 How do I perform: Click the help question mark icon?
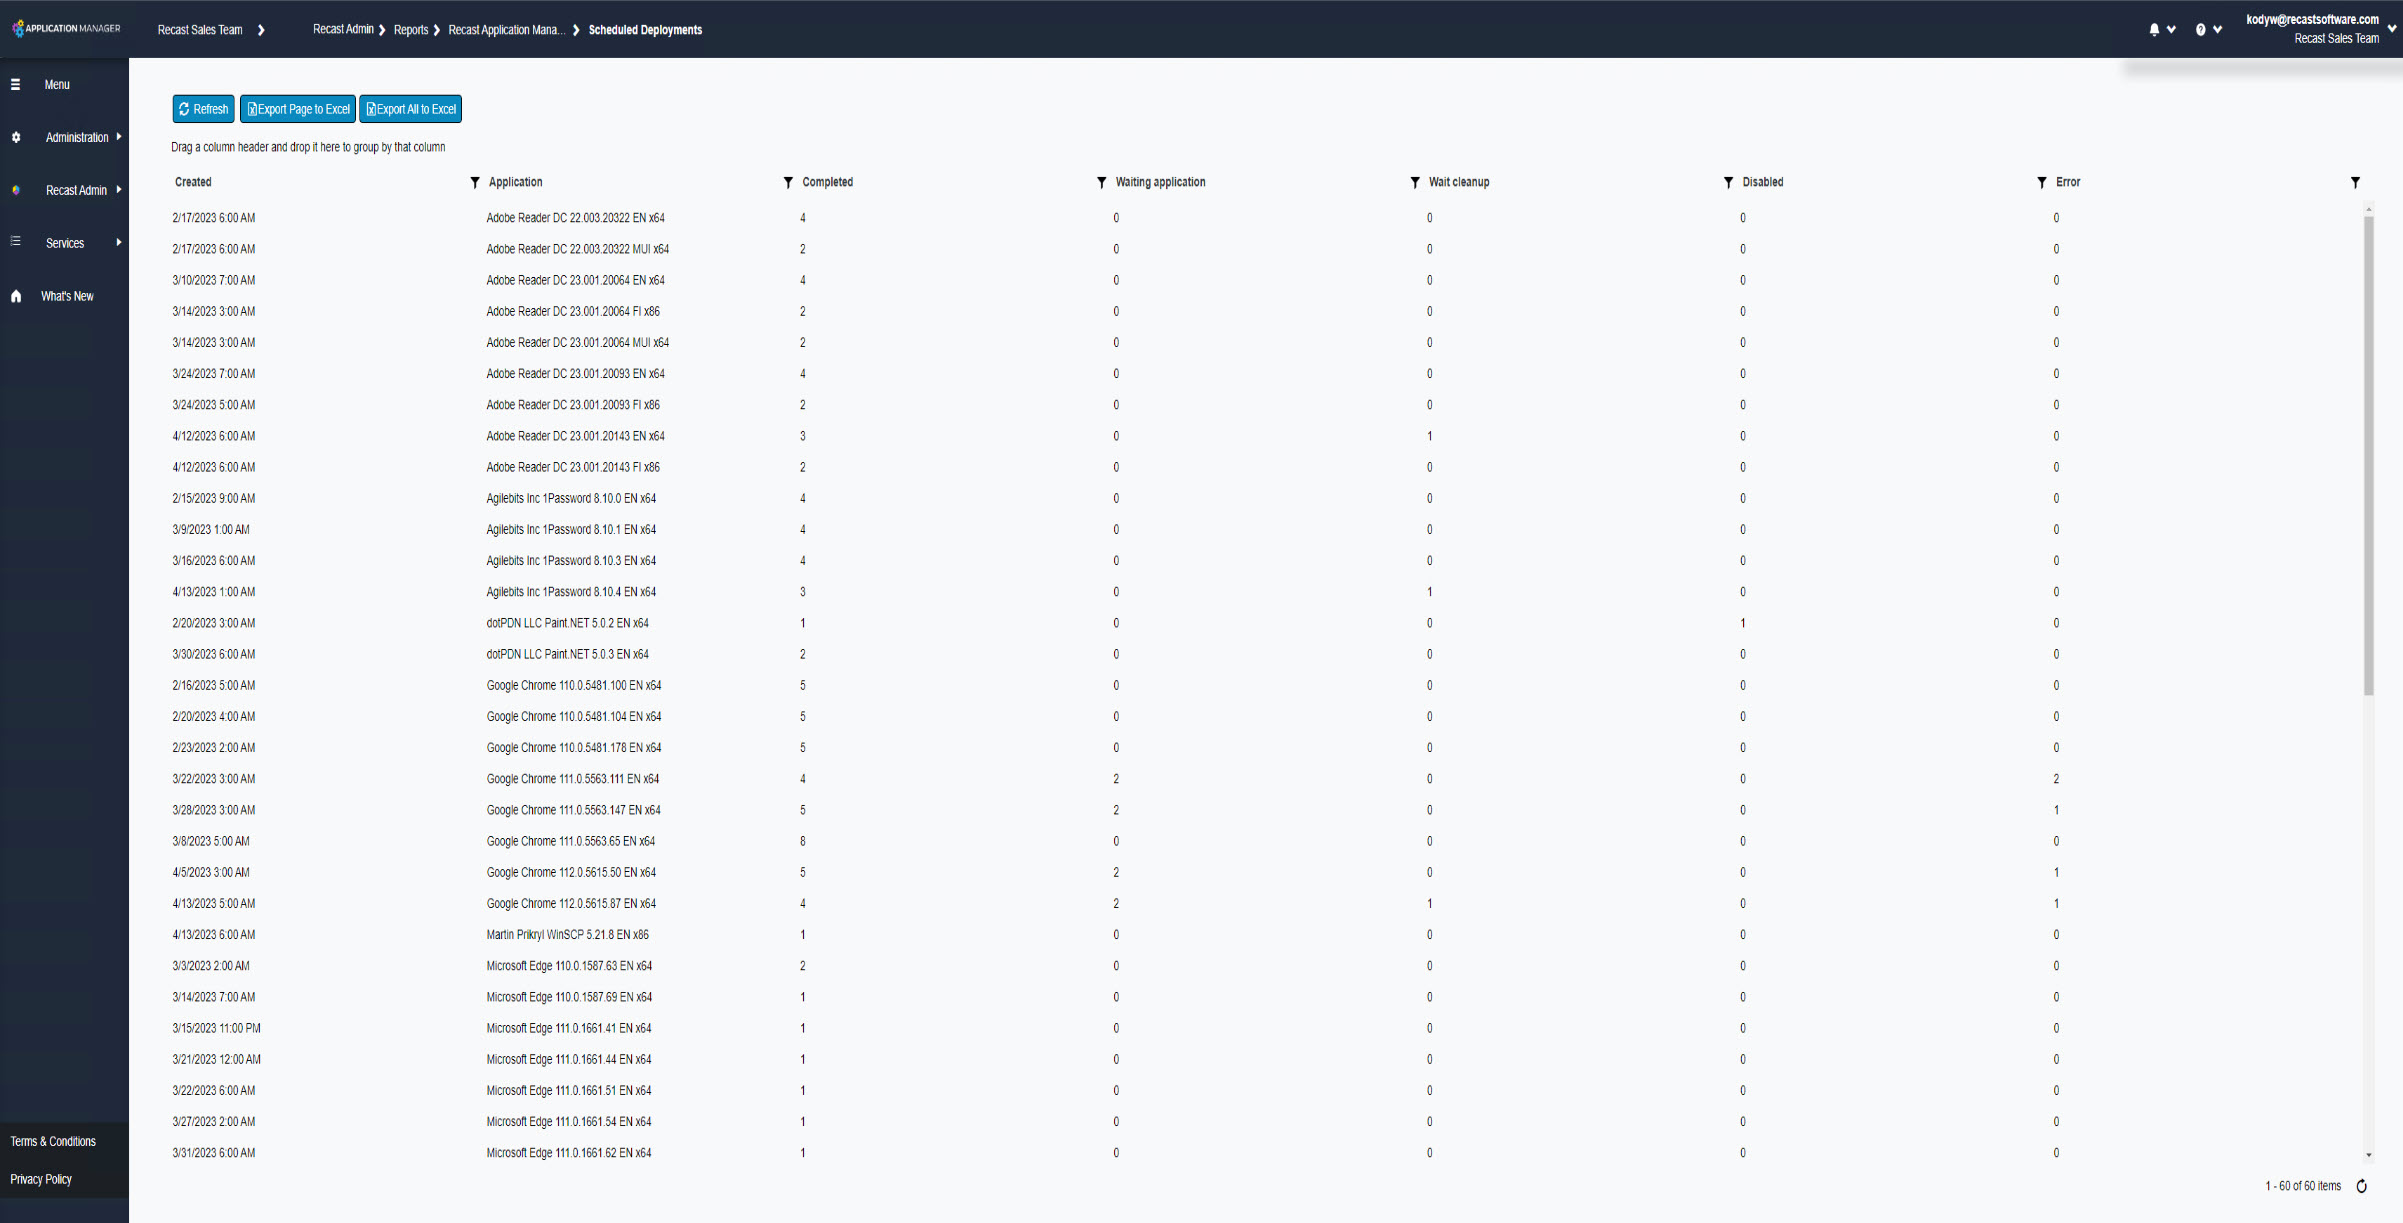coord(2201,29)
